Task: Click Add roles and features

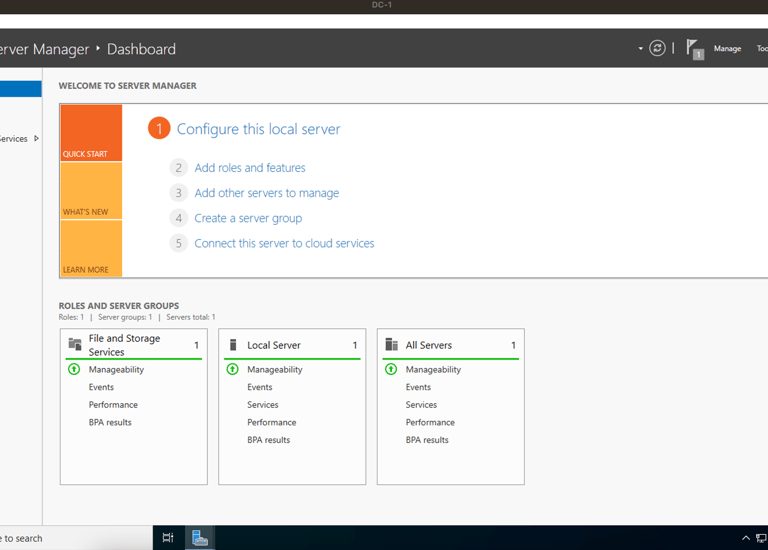Action: pyautogui.click(x=250, y=167)
